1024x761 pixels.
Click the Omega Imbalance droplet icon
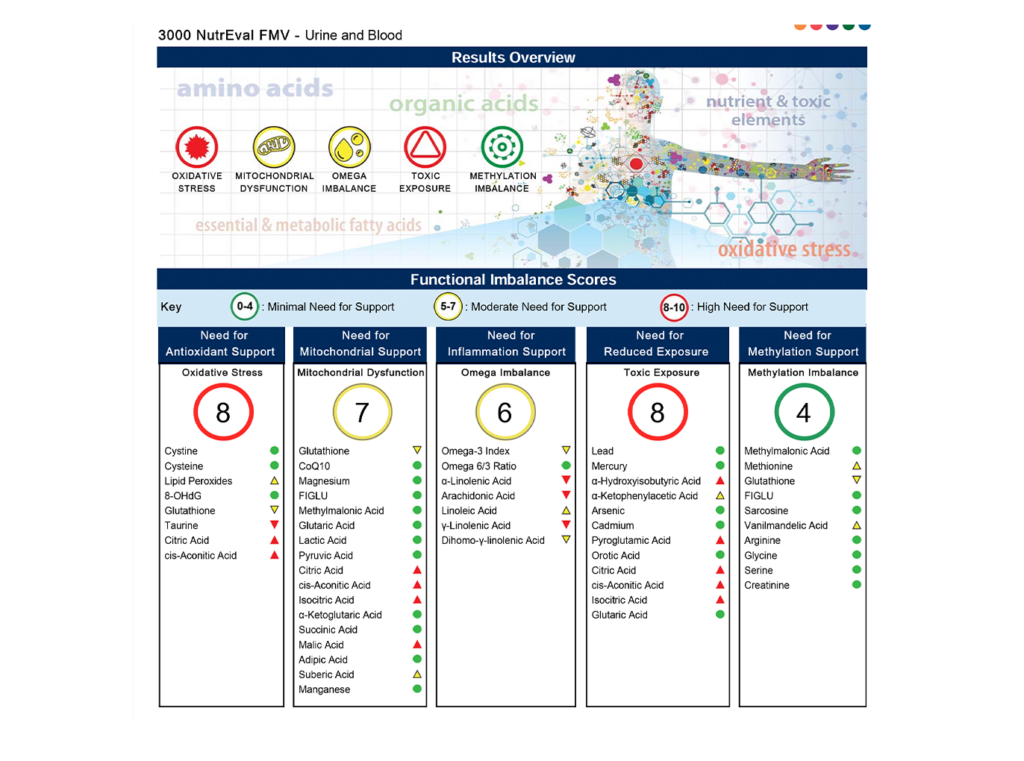point(349,147)
